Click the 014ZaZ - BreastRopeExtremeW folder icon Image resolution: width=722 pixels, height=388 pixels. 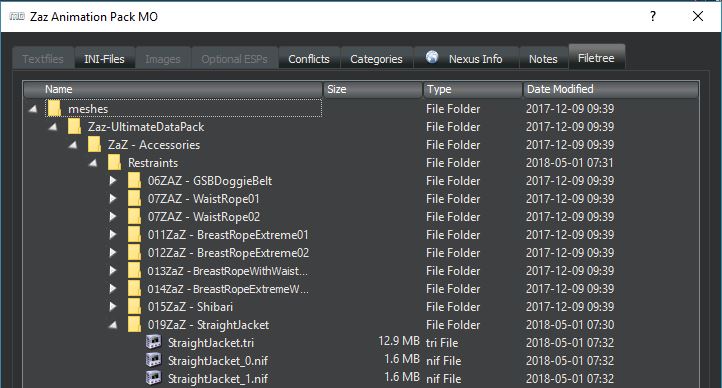tap(134, 288)
